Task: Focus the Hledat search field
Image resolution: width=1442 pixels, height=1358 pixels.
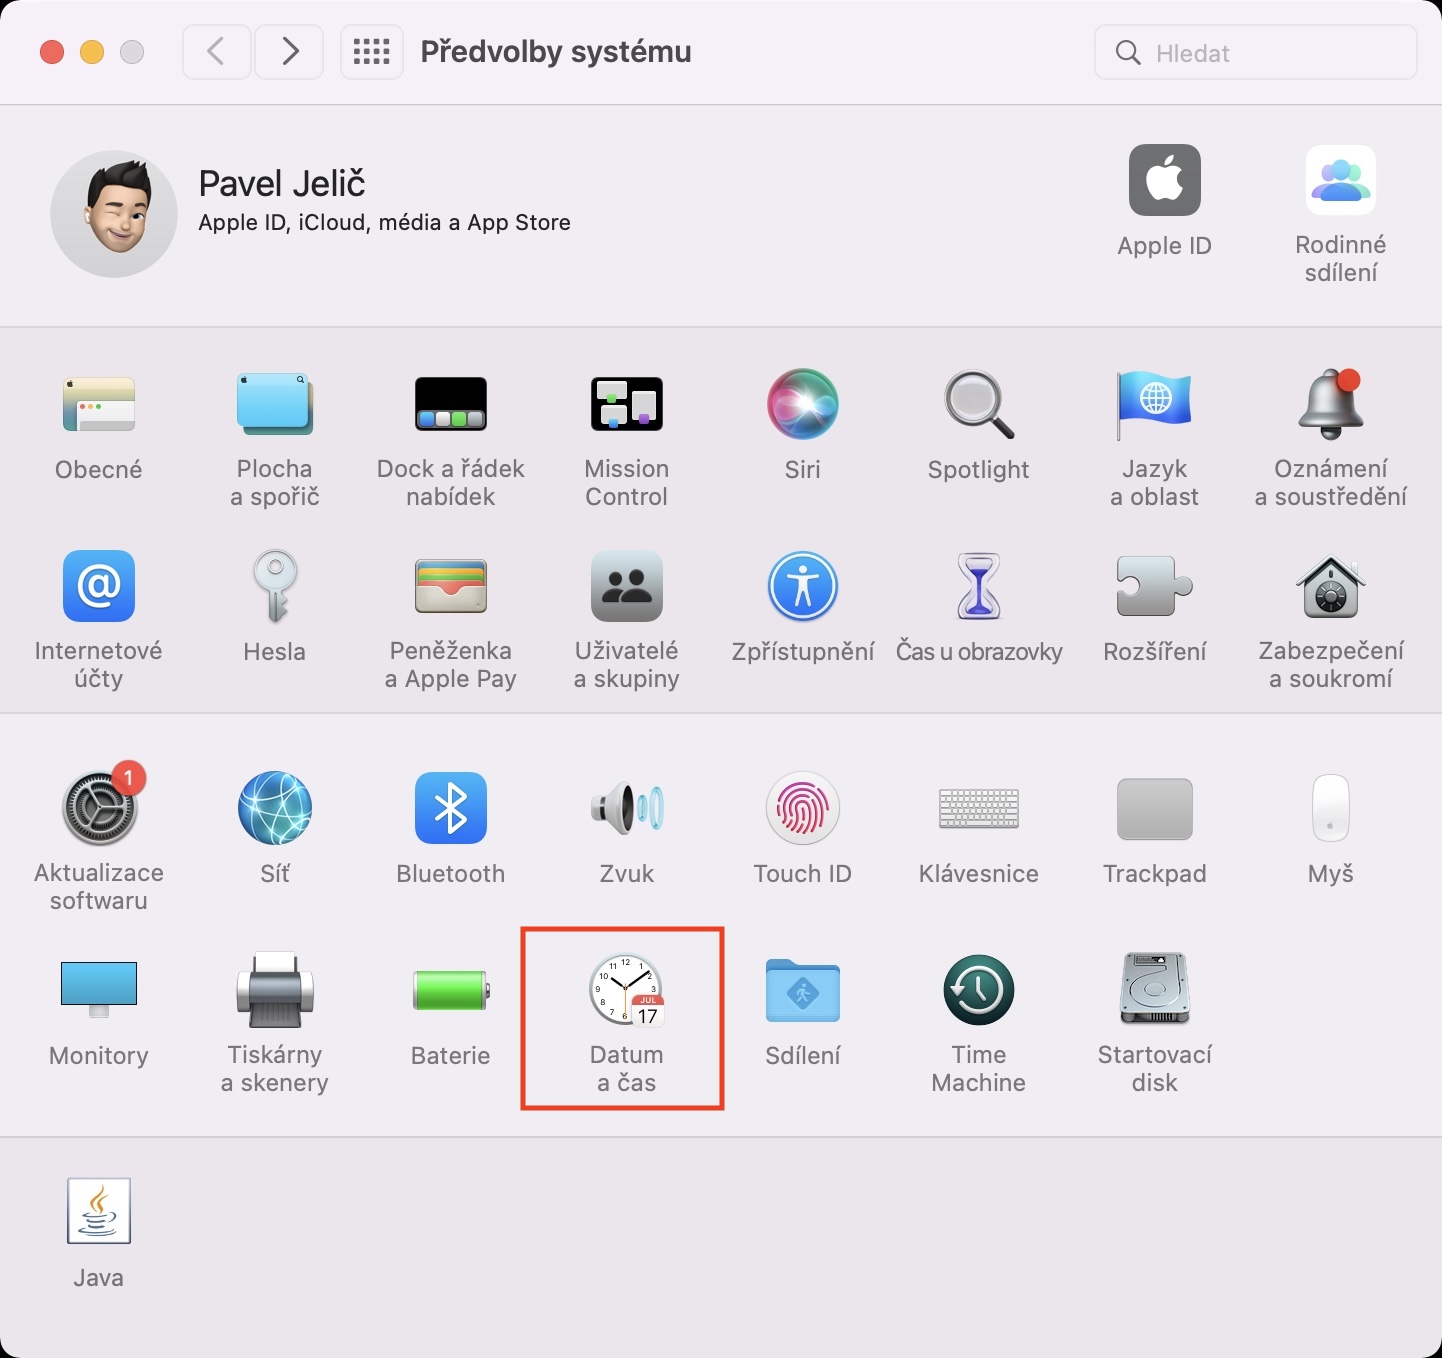Action: (x=1256, y=52)
